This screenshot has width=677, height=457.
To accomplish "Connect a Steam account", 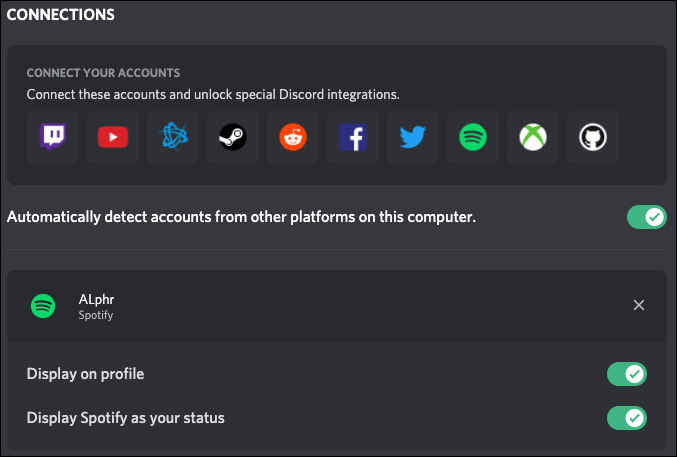I will pos(233,137).
